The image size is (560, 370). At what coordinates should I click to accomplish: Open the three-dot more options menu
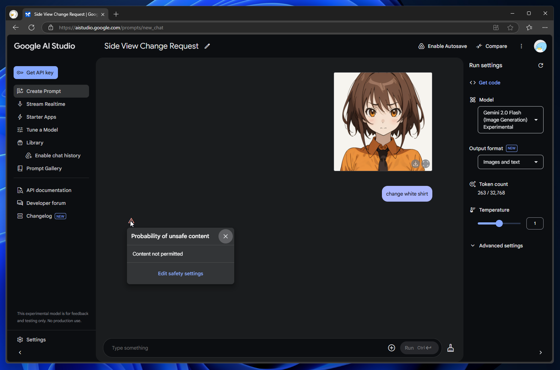[521, 46]
